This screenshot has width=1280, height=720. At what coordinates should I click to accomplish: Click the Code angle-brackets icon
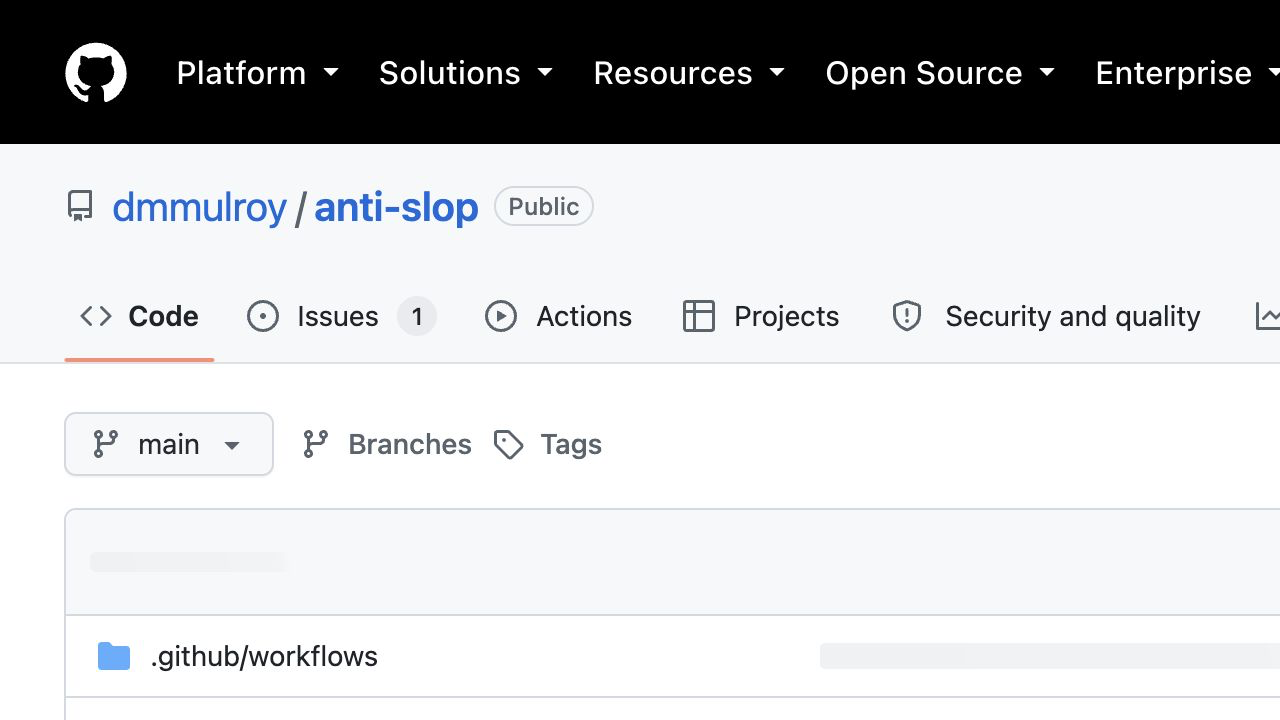click(96, 316)
